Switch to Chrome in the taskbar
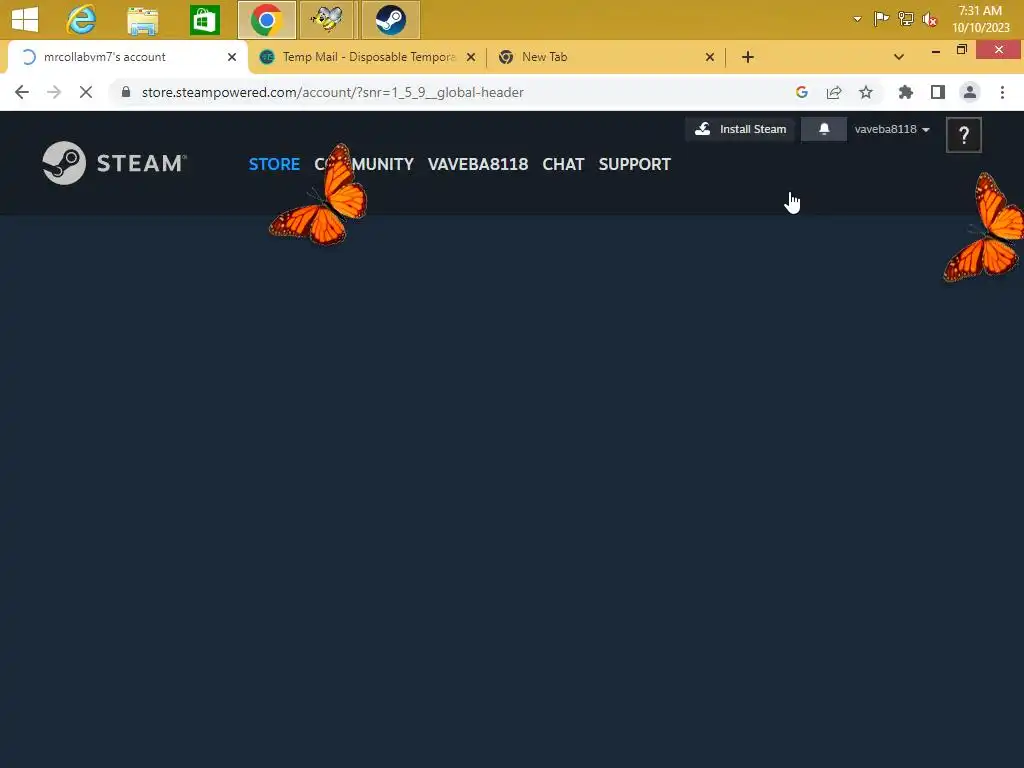The image size is (1024, 768). [x=266, y=20]
